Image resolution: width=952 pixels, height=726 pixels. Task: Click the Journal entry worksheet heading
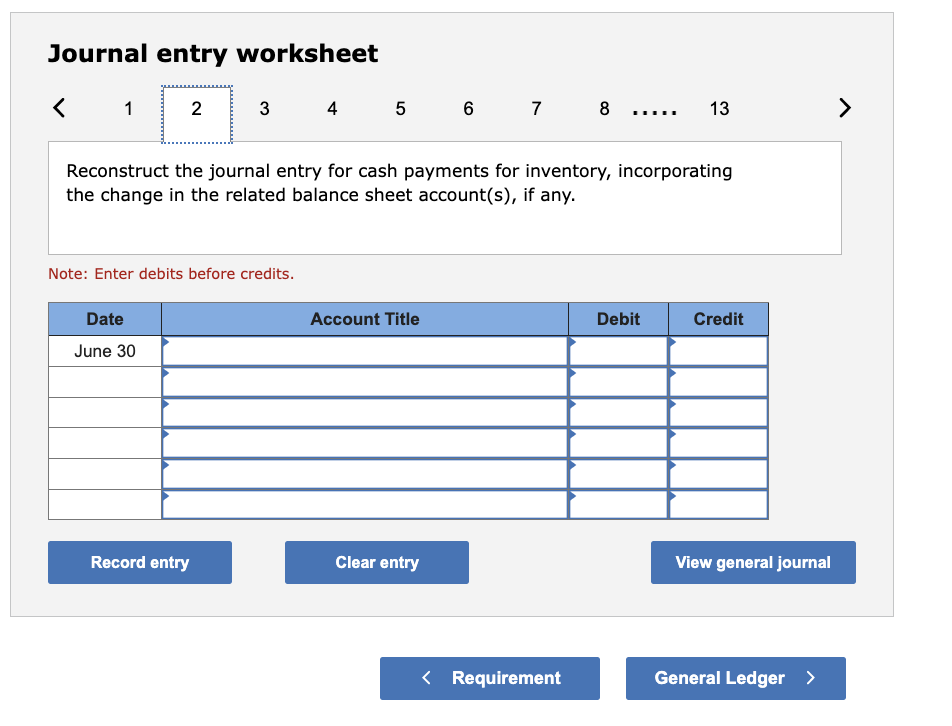[x=213, y=53]
